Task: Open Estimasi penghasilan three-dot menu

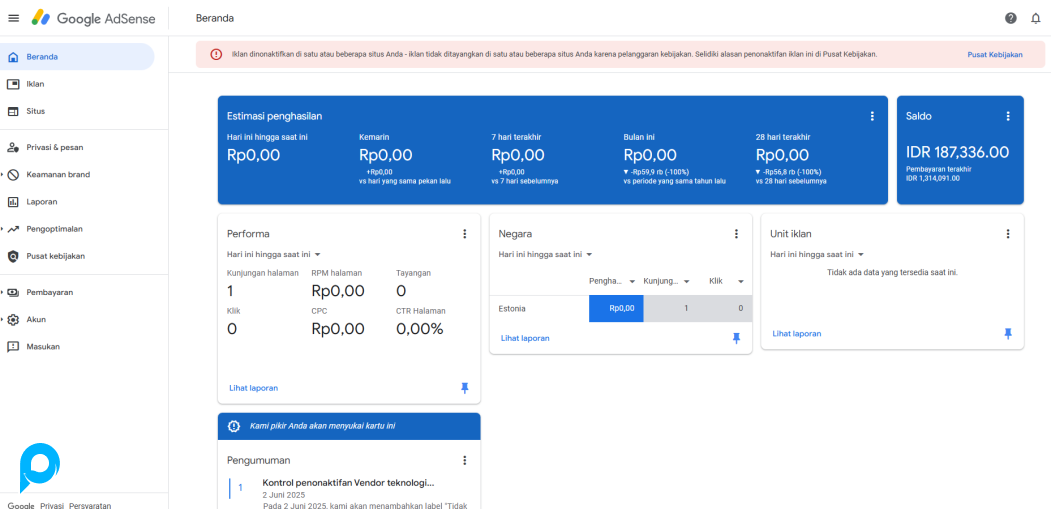Action: coord(872,116)
